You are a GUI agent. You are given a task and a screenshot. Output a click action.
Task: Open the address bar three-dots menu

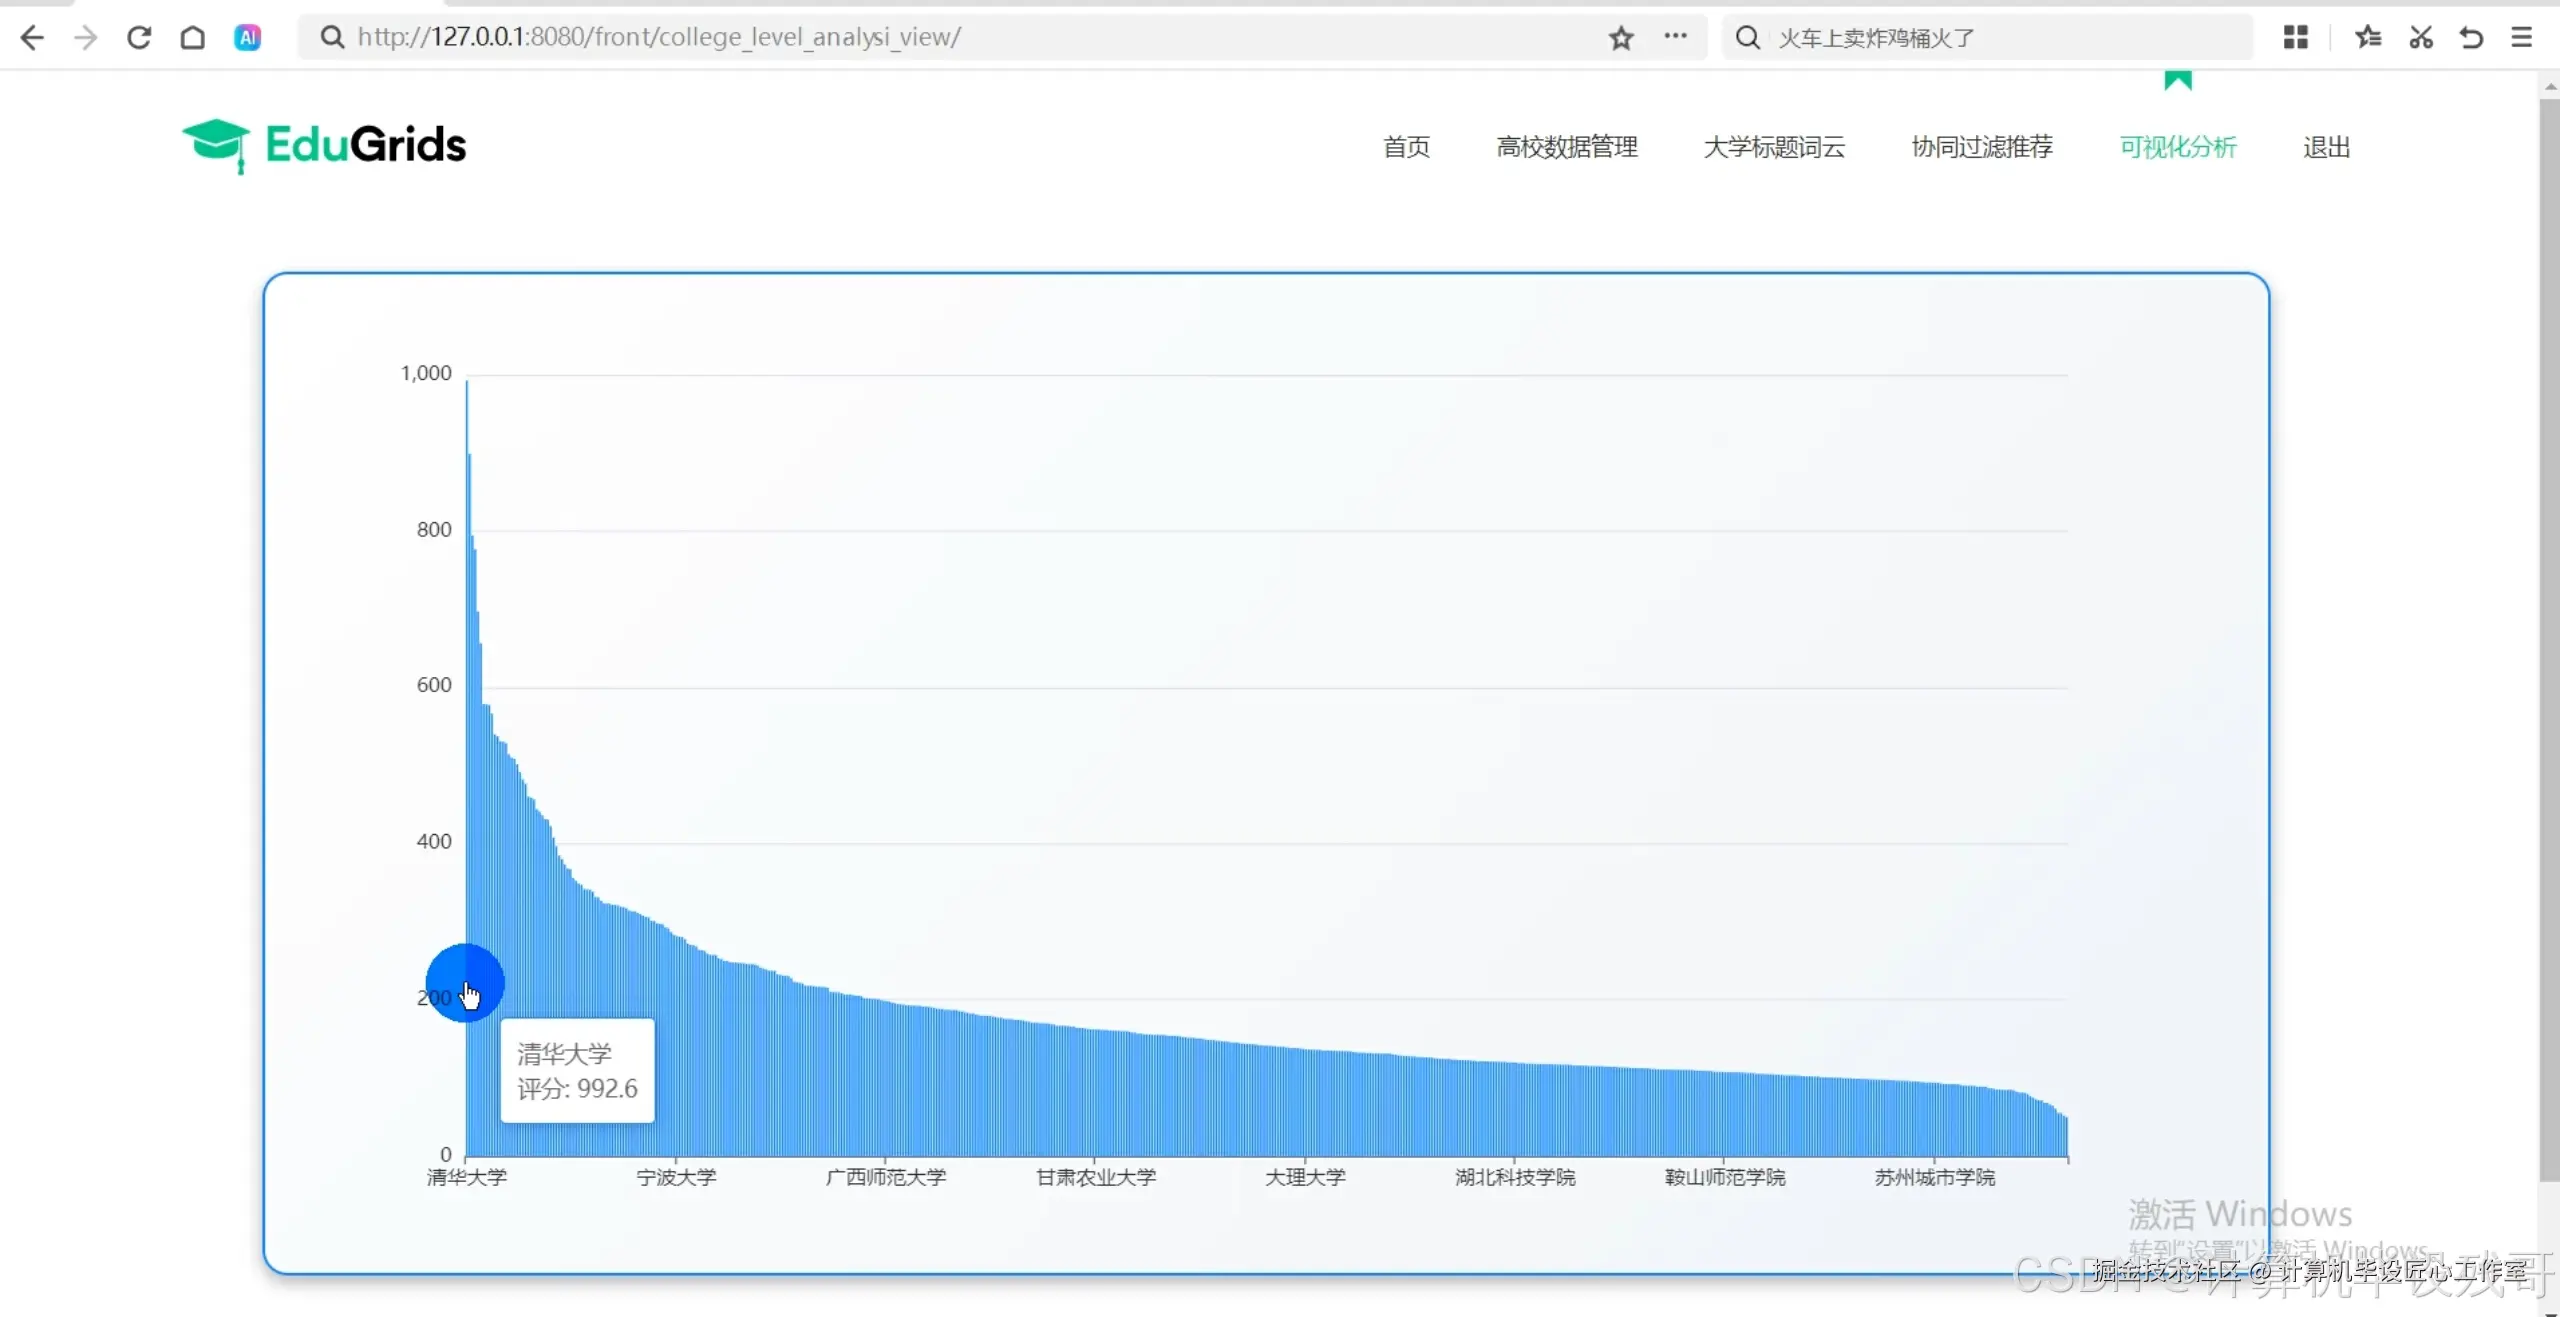point(1675,37)
